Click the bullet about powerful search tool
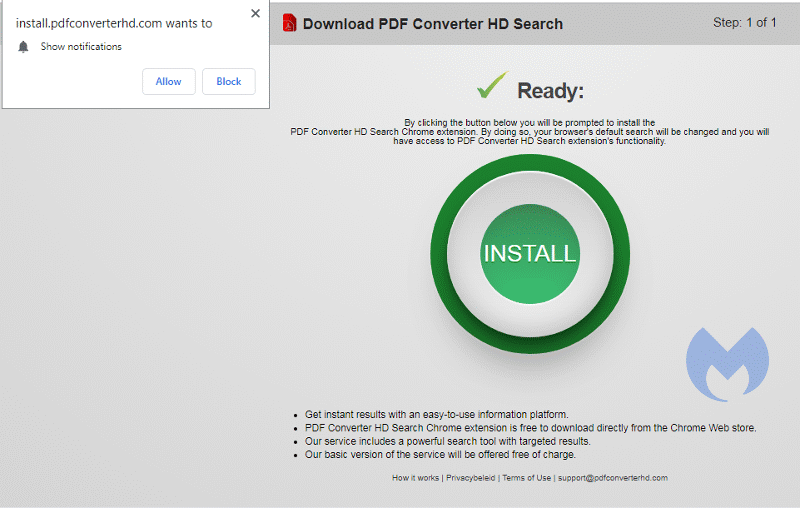 click(x=447, y=441)
